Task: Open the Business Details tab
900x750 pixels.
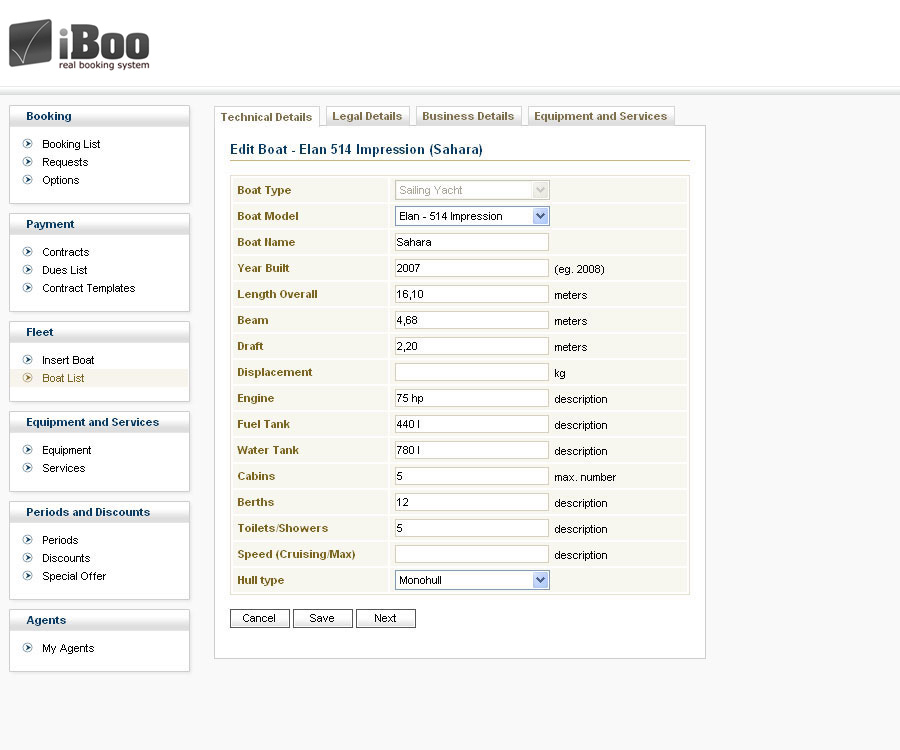Action: pos(468,117)
